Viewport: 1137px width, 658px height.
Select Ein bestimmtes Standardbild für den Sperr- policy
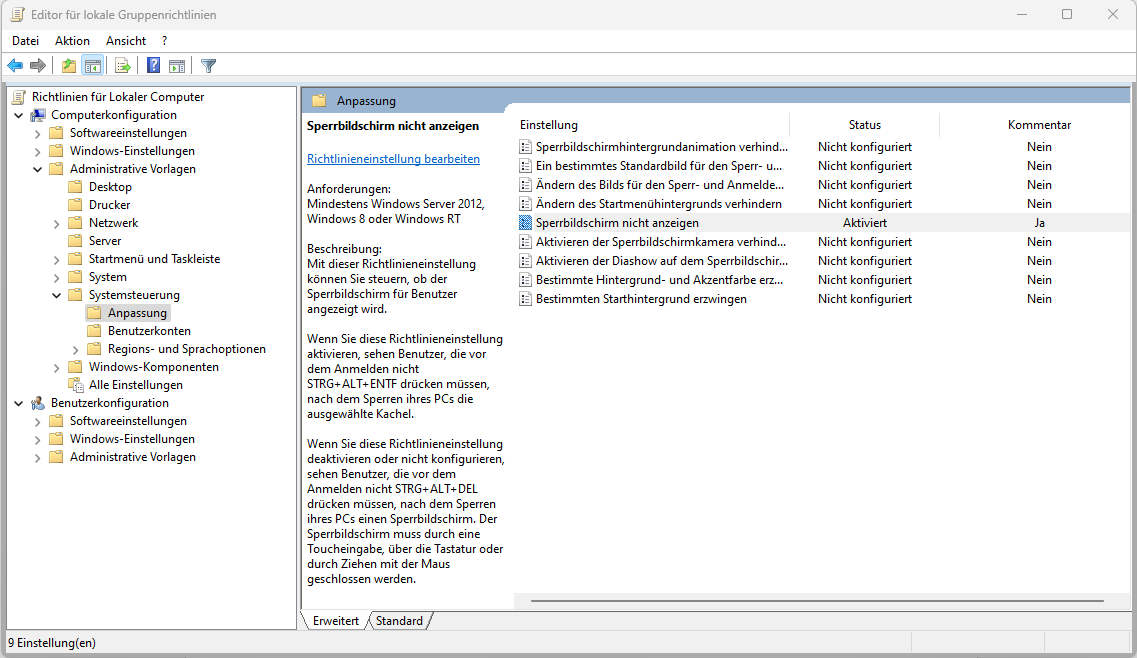pos(658,165)
